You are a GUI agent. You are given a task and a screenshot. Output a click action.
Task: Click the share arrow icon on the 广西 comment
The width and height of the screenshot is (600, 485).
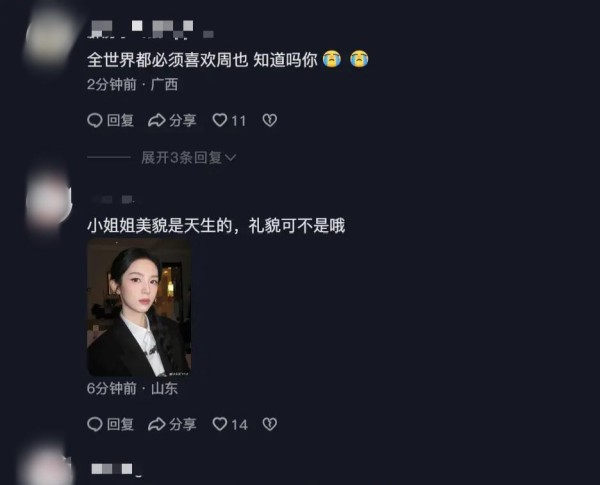coord(157,120)
